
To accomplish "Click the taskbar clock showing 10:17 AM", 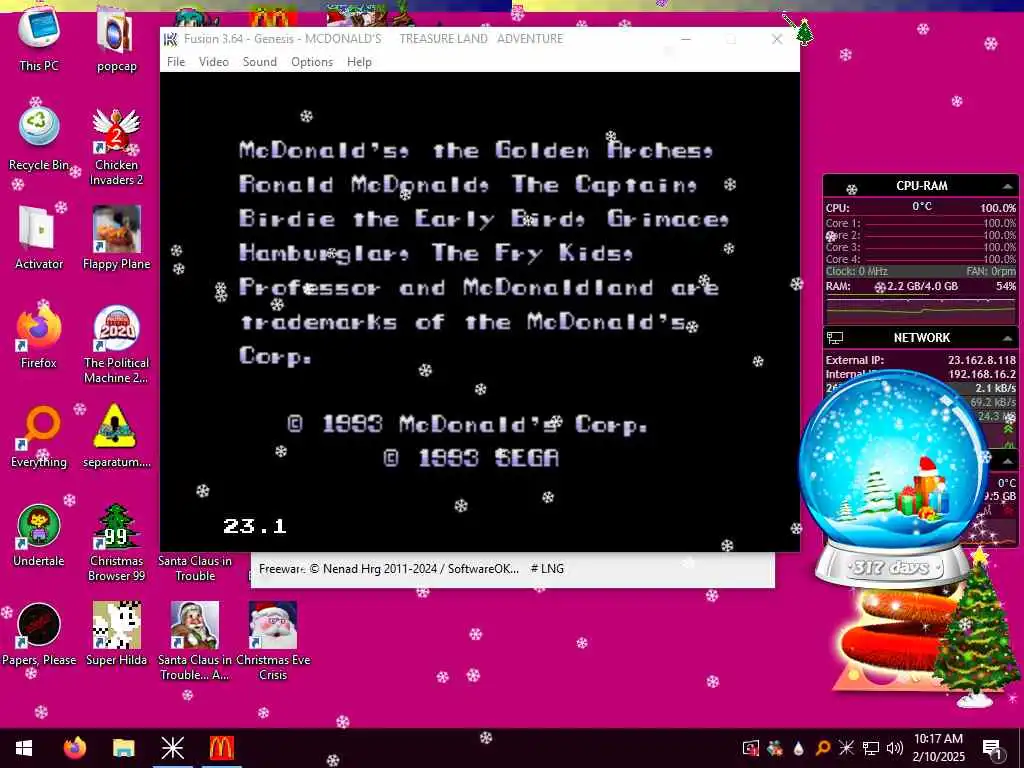I will point(938,748).
